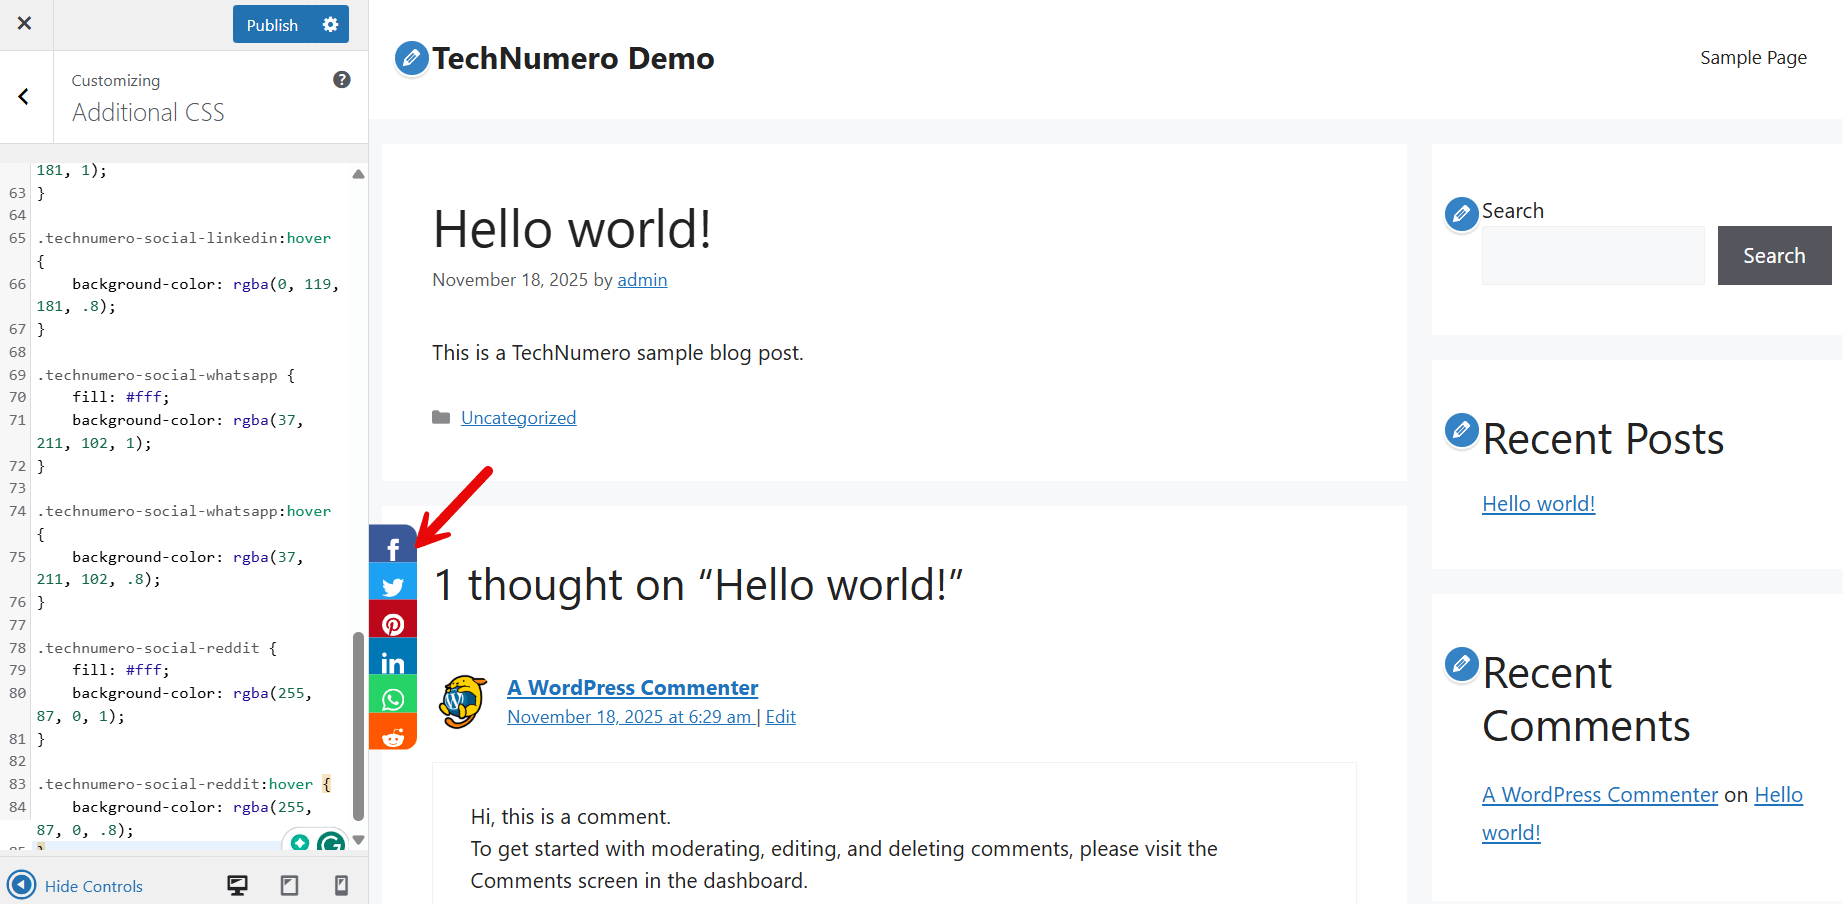Switch preview to tablet view

coord(289,885)
